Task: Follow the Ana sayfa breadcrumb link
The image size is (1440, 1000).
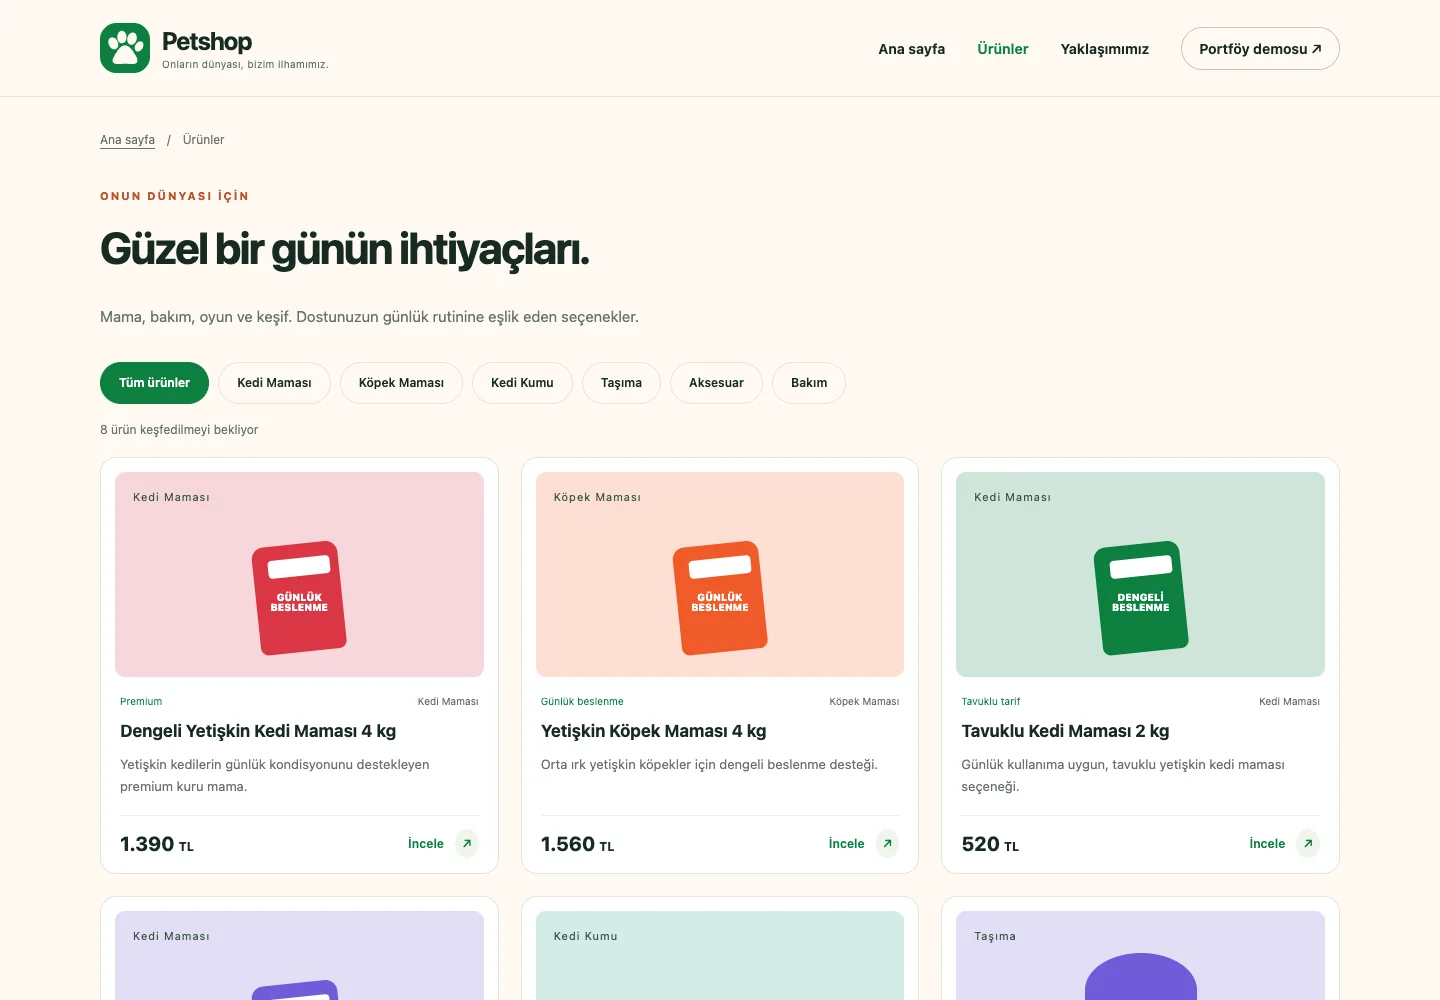Action: tap(127, 140)
